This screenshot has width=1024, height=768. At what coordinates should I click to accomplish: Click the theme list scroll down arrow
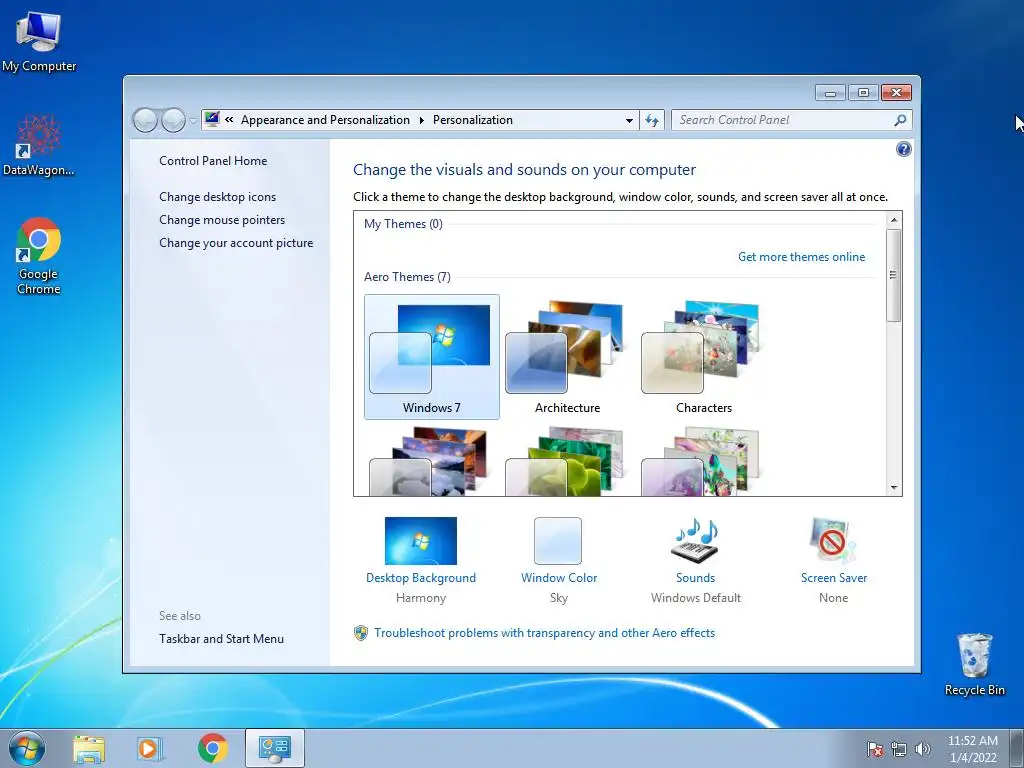pyautogui.click(x=894, y=488)
